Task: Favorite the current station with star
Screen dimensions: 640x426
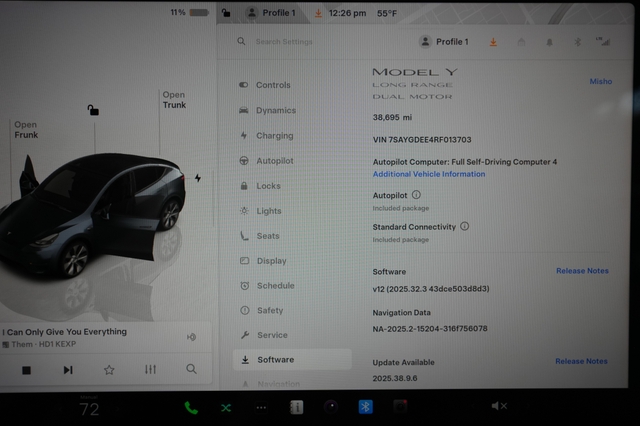Action: (109, 370)
